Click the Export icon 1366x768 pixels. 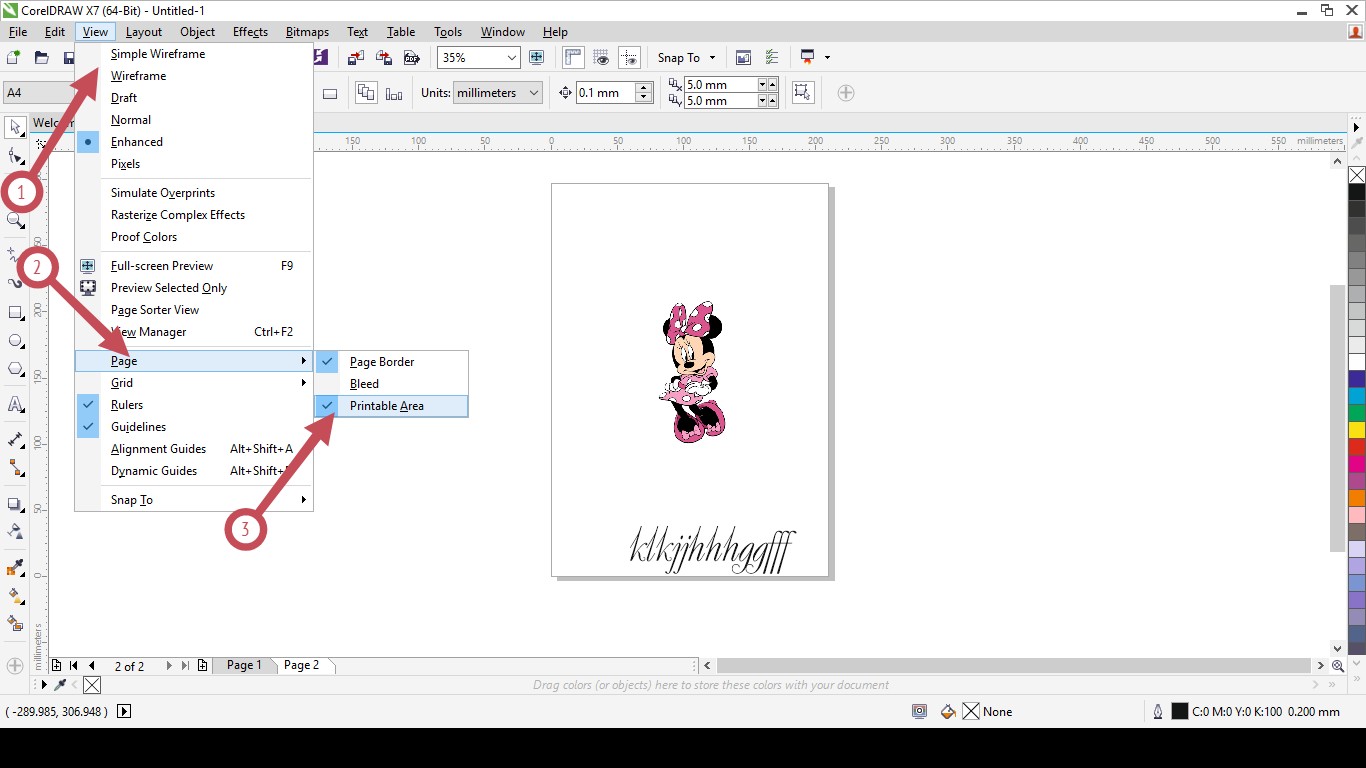pos(383,58)
